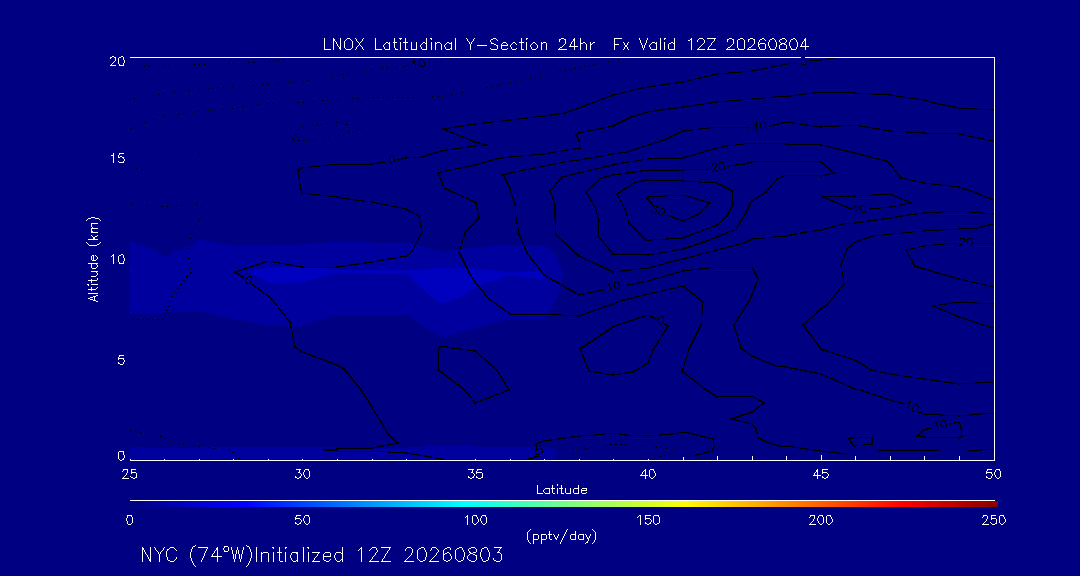Click the Latitude axis label
Image resolution: width=1080 pixels, height=576 pixels.
click(x=561, y=491)
